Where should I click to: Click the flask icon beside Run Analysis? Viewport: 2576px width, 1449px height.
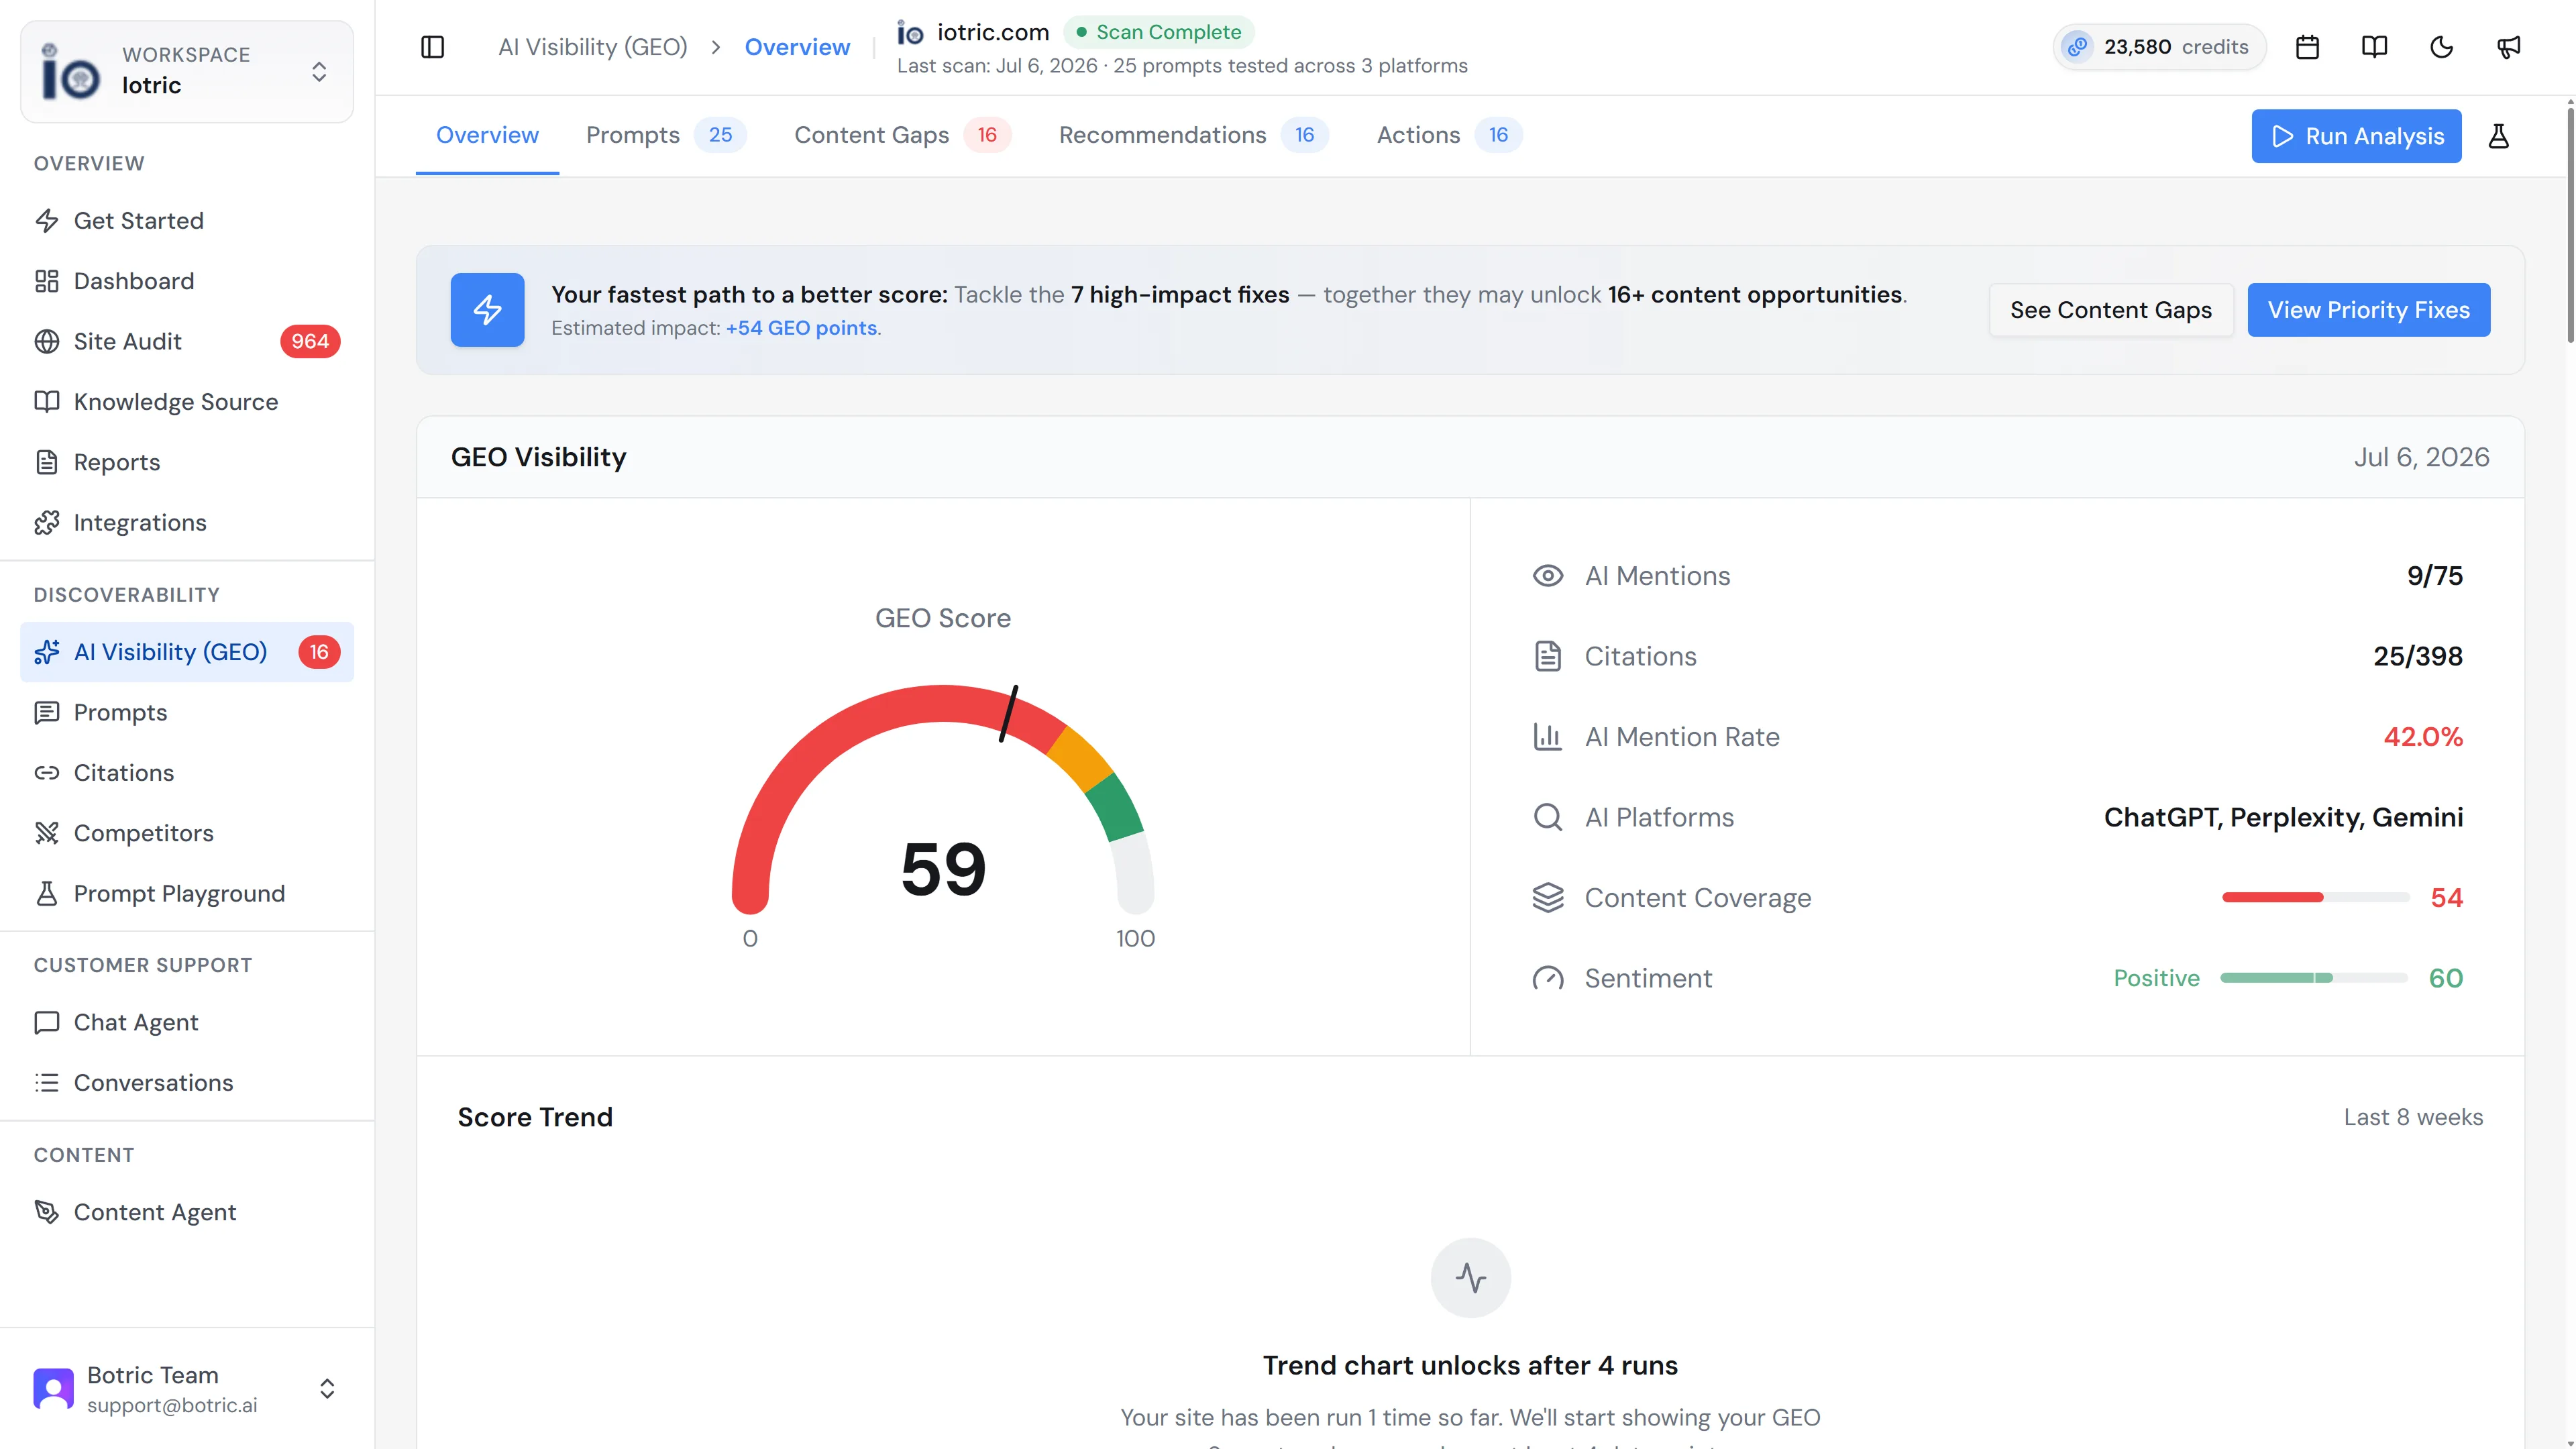point(2498,136)
